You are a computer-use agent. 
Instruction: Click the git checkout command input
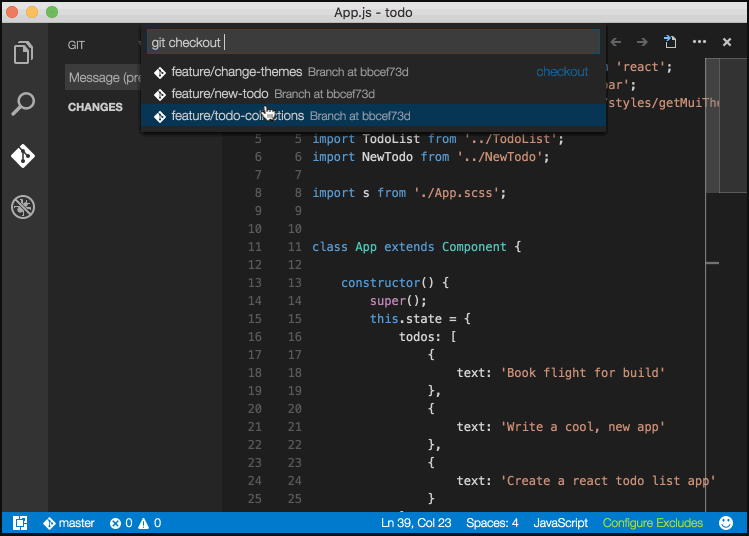coord(373,42)
